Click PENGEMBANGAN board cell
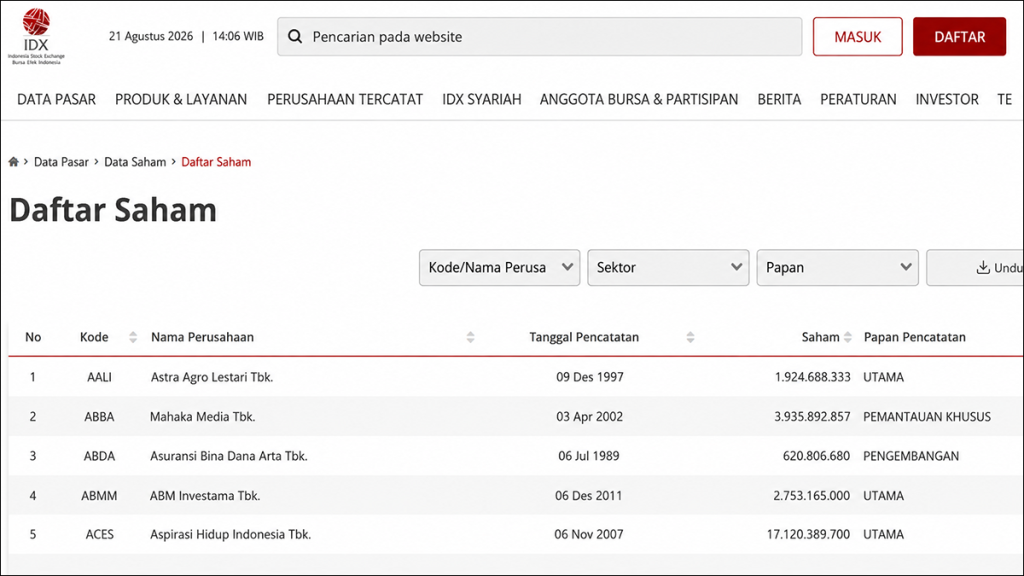 [x=911, y=456]
